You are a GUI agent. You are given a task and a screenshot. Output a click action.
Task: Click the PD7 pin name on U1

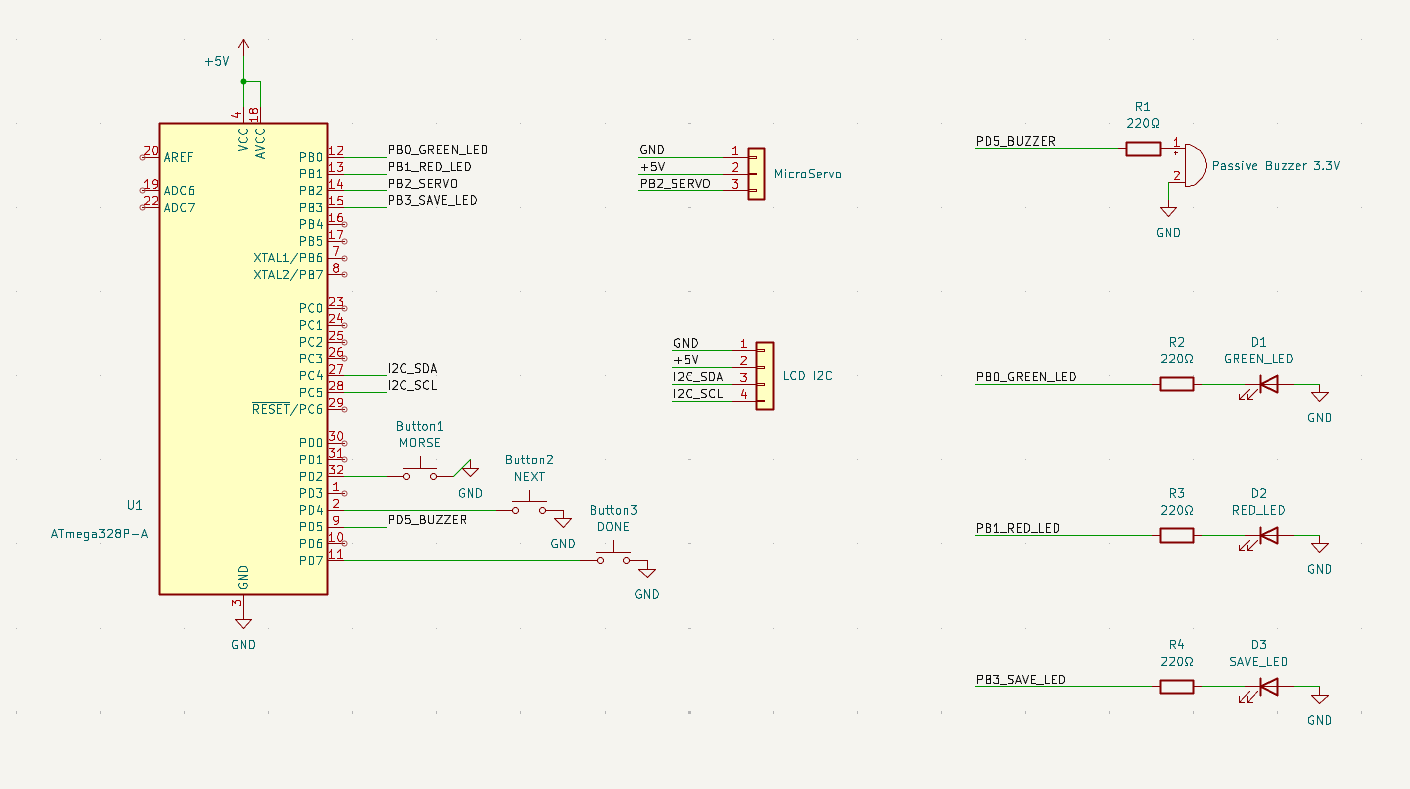tap(311, 560)
